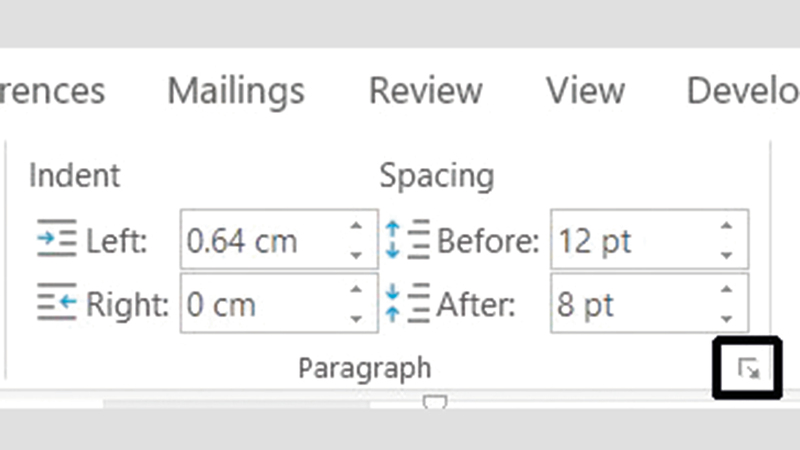Increase Spacing After with up arrow

727,290
